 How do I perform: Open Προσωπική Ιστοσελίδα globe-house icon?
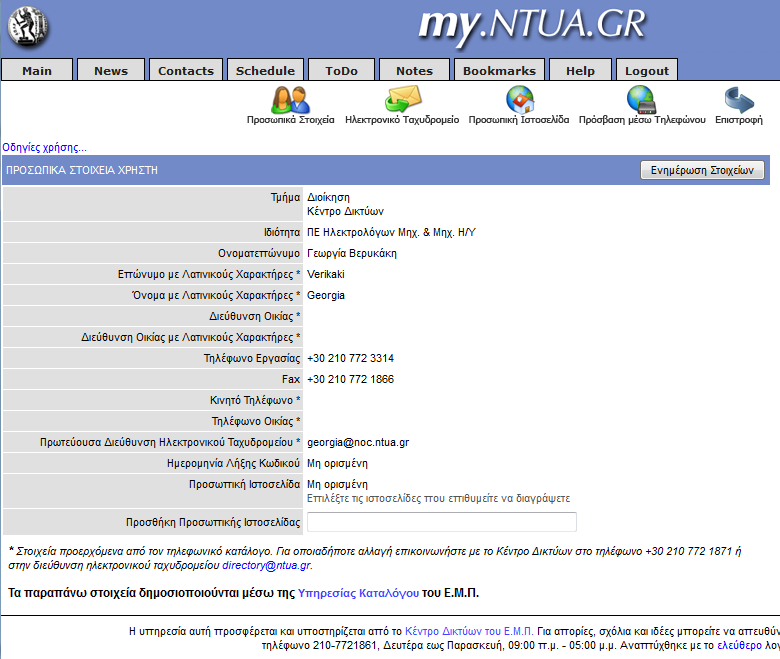(x=520, y=99)
